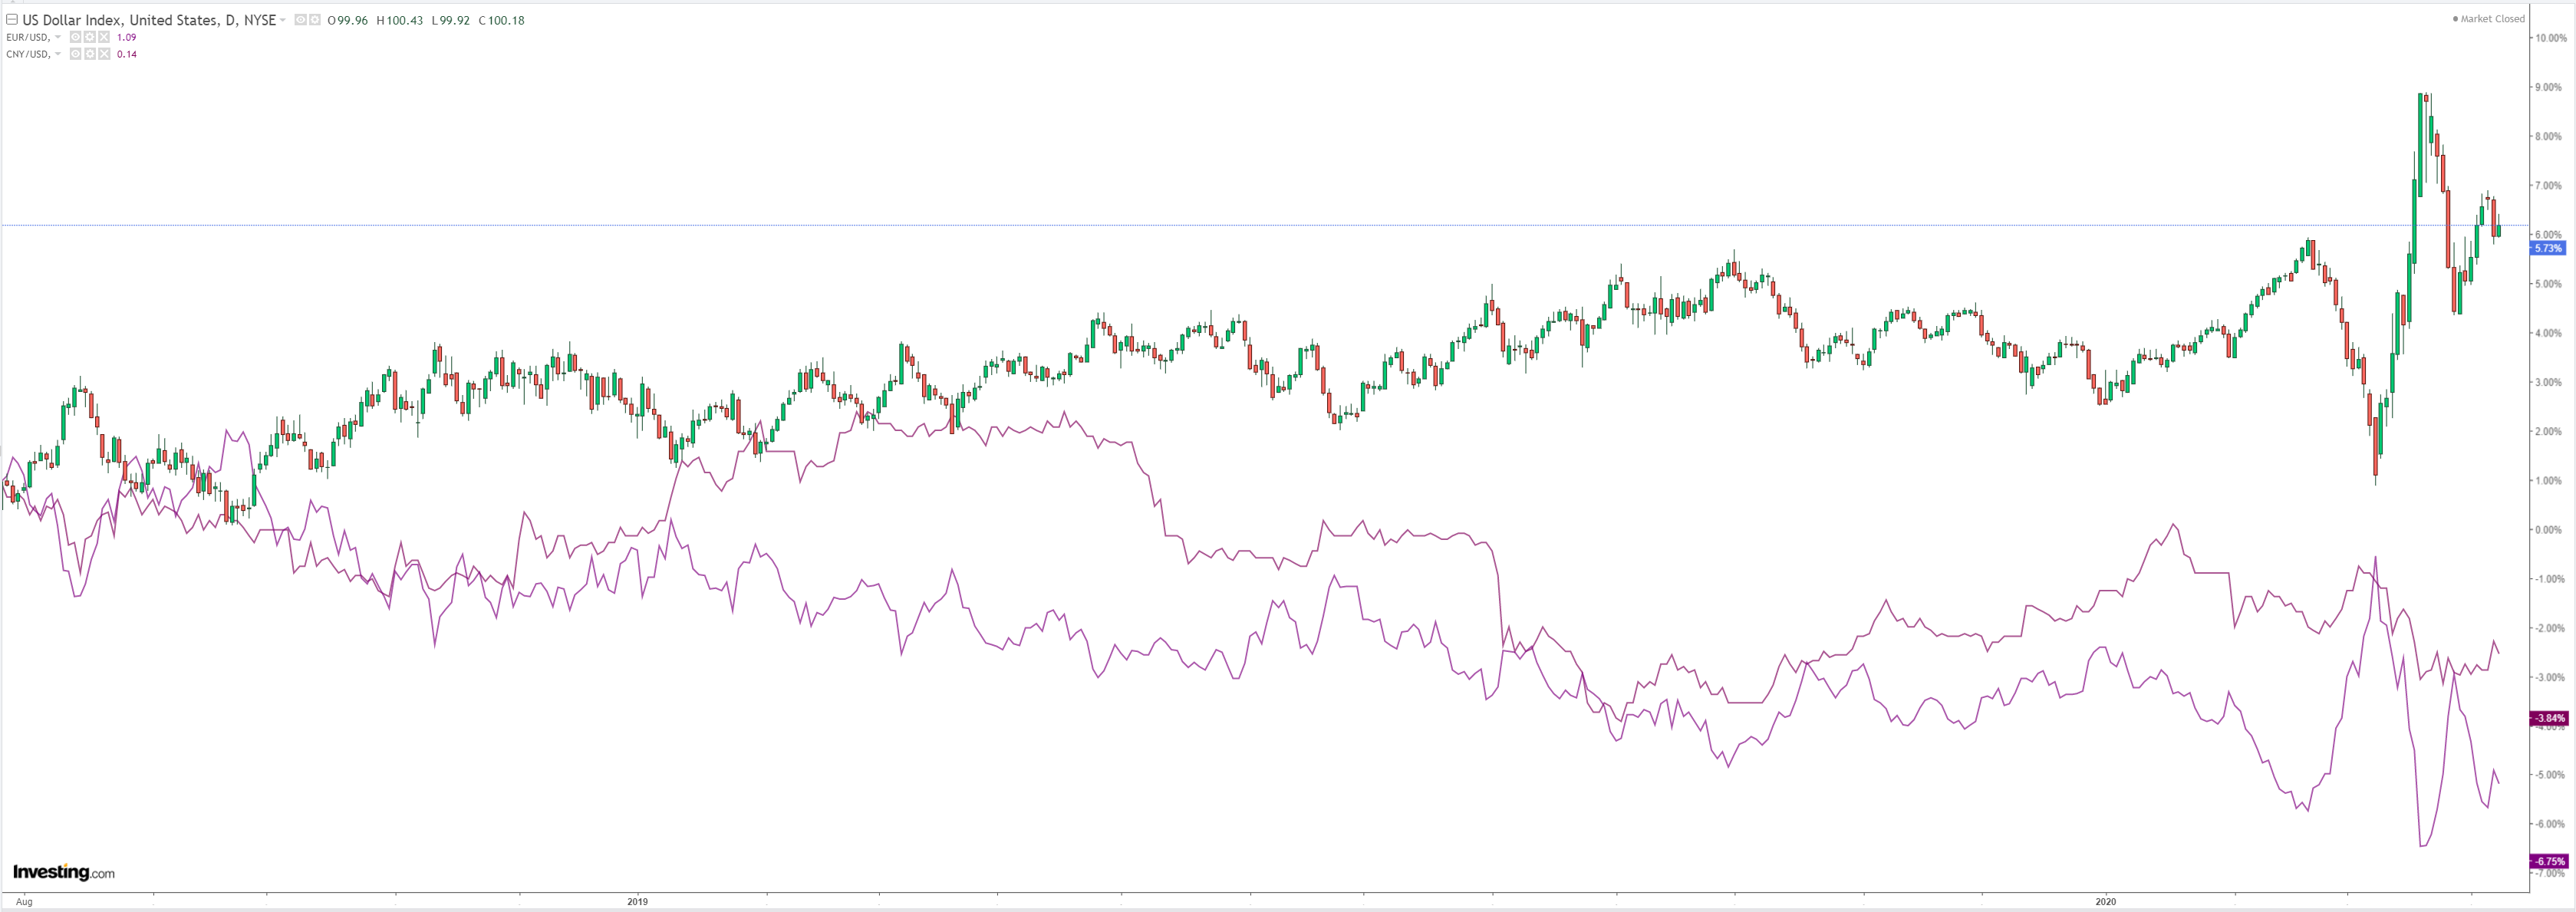Click the -6.75% purple price label
Image resolution: width=2576 pixels, height=912 pixels.
point(2548,861)
